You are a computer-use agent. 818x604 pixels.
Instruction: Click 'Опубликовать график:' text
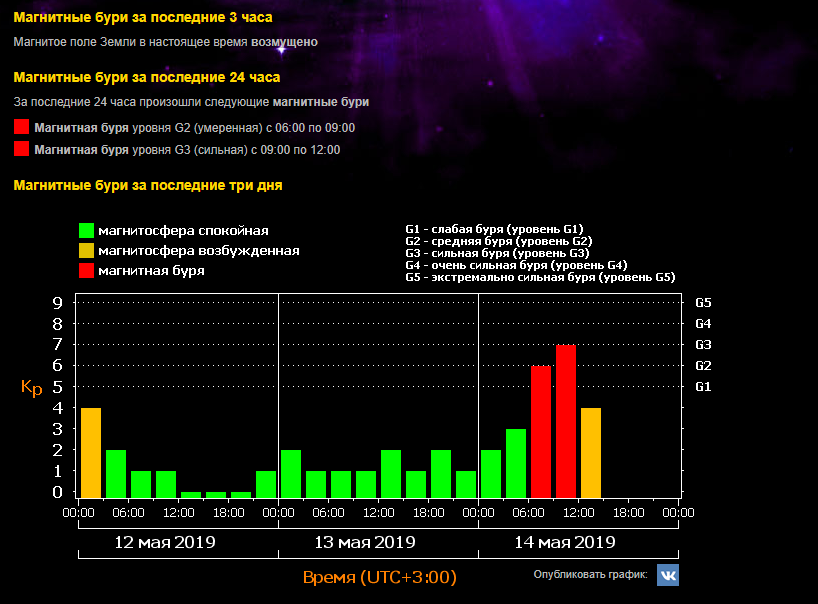pyautogui.click(x=591, y=575)
